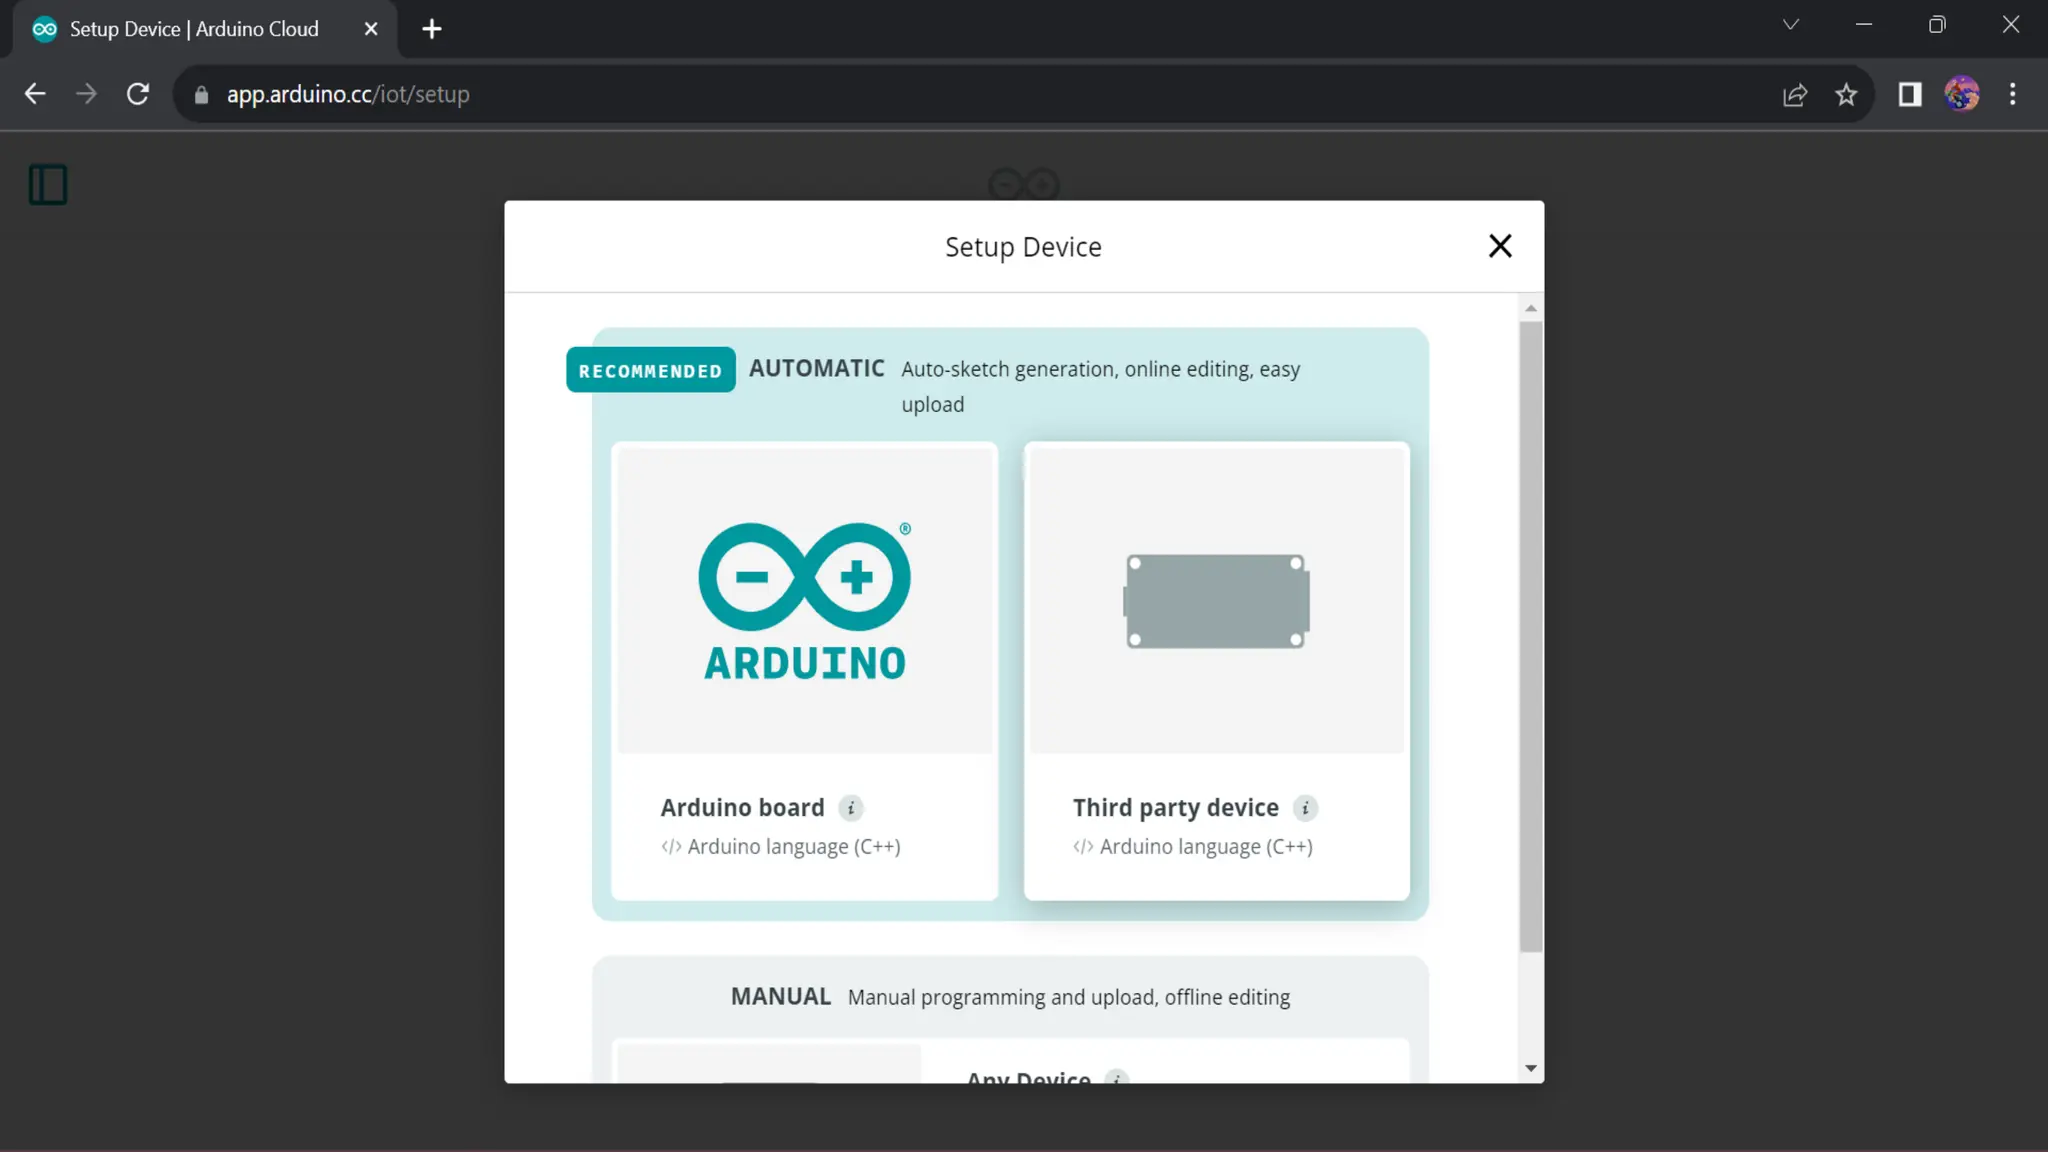Click the dialog scrollbar down arrow
The height and width of the screenshot is (1152, 2048).
coord(1530,1069)
